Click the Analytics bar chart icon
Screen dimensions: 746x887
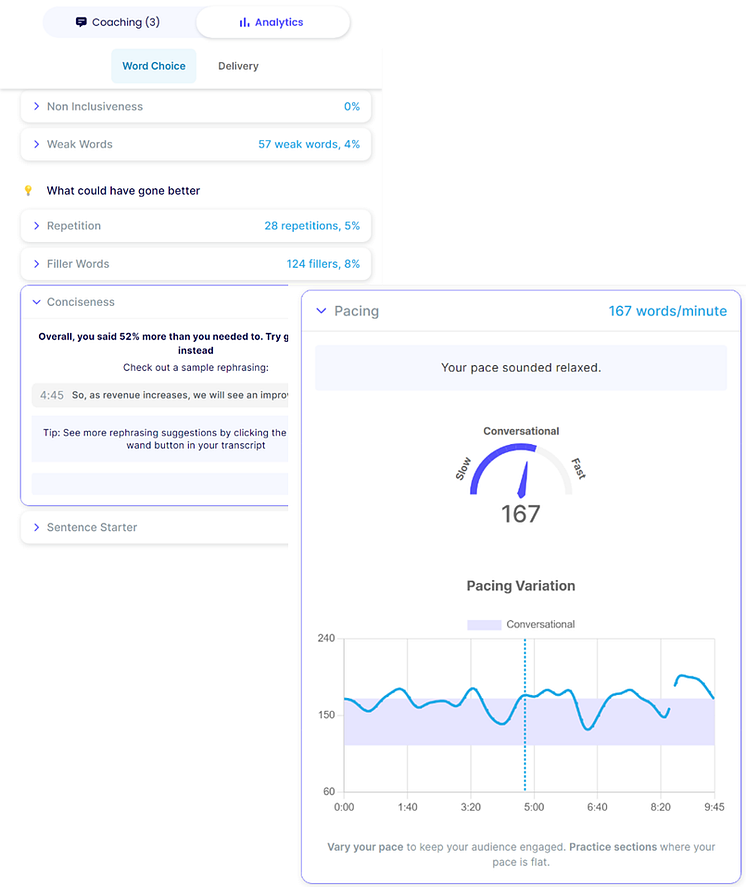point(244,22)
